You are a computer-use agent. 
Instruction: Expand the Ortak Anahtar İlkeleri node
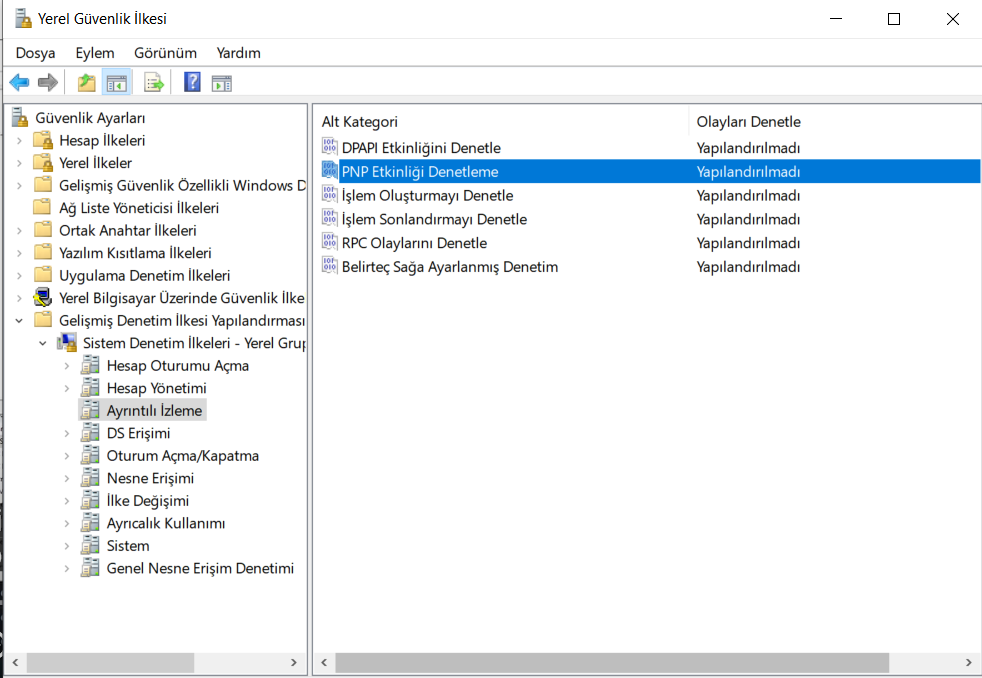point(19,230)
